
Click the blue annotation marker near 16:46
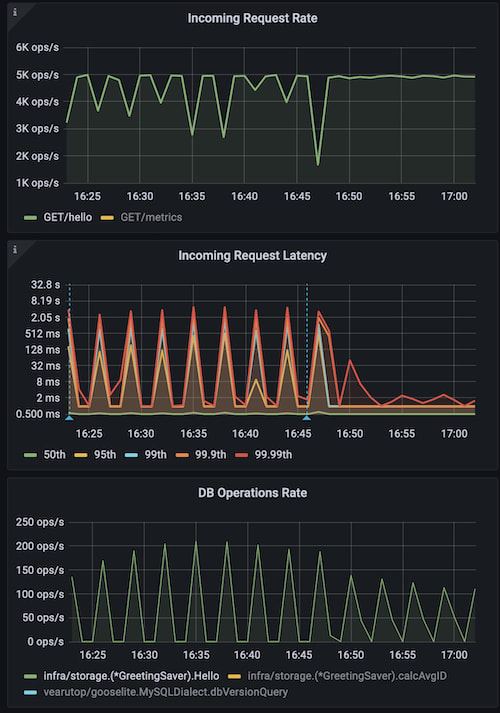tap(307, 417)
